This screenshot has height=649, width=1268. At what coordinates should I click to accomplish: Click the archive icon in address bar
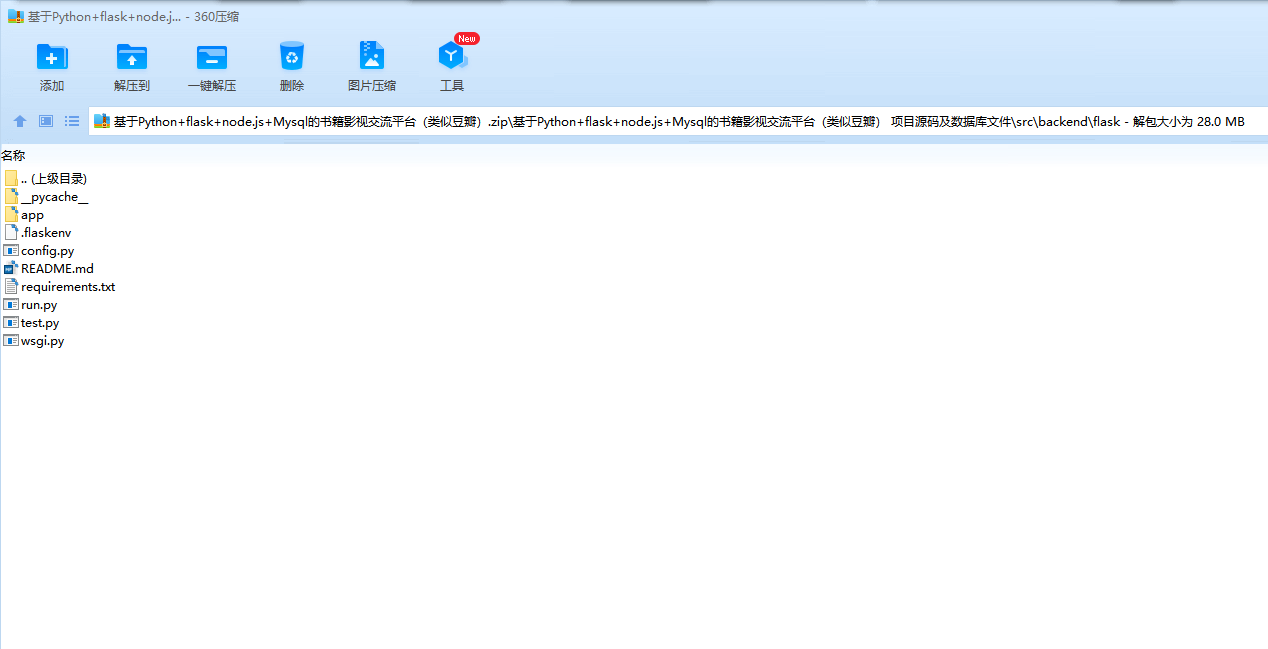(x=101, y=122)
